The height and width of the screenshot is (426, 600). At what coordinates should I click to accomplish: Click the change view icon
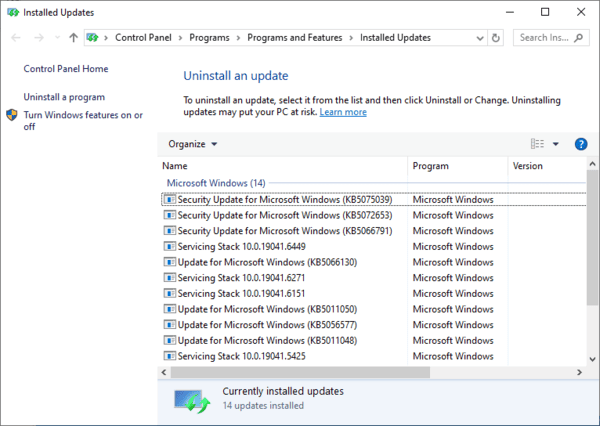coord(537,144)
